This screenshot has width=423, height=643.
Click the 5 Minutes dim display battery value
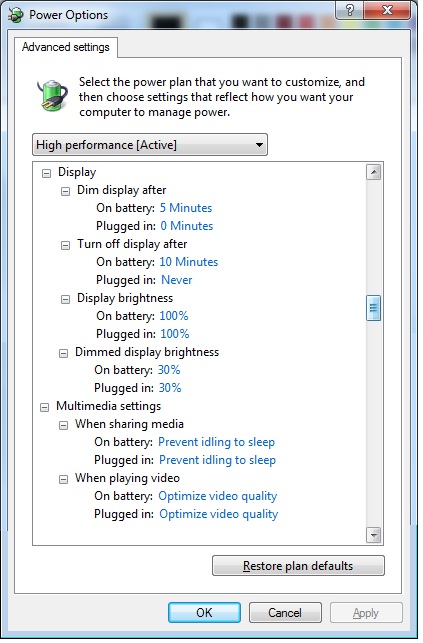pos(186,208)
